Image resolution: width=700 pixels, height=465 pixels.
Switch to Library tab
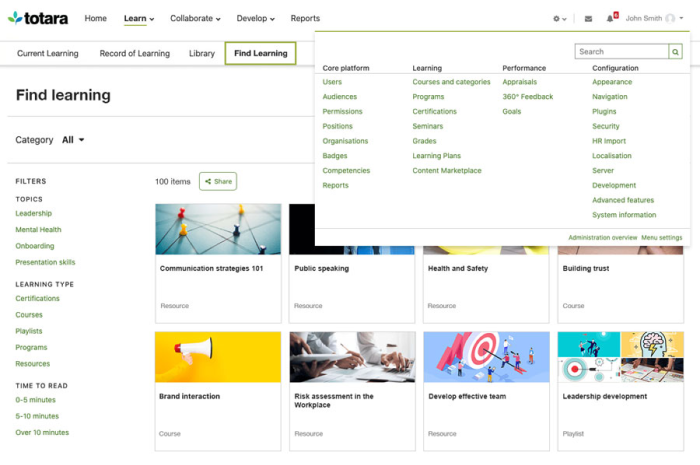(x=202, y=54)
